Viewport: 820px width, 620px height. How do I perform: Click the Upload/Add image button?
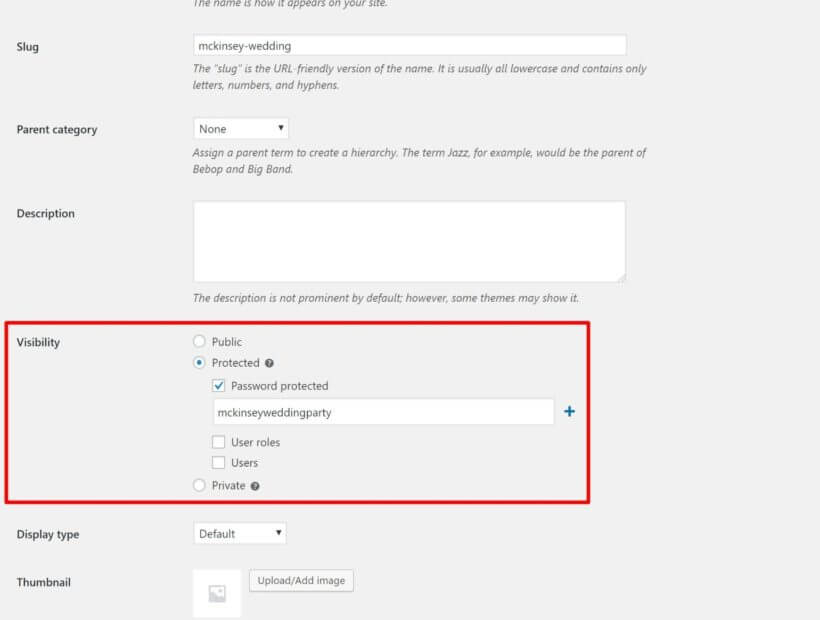[x=301, y=580]
